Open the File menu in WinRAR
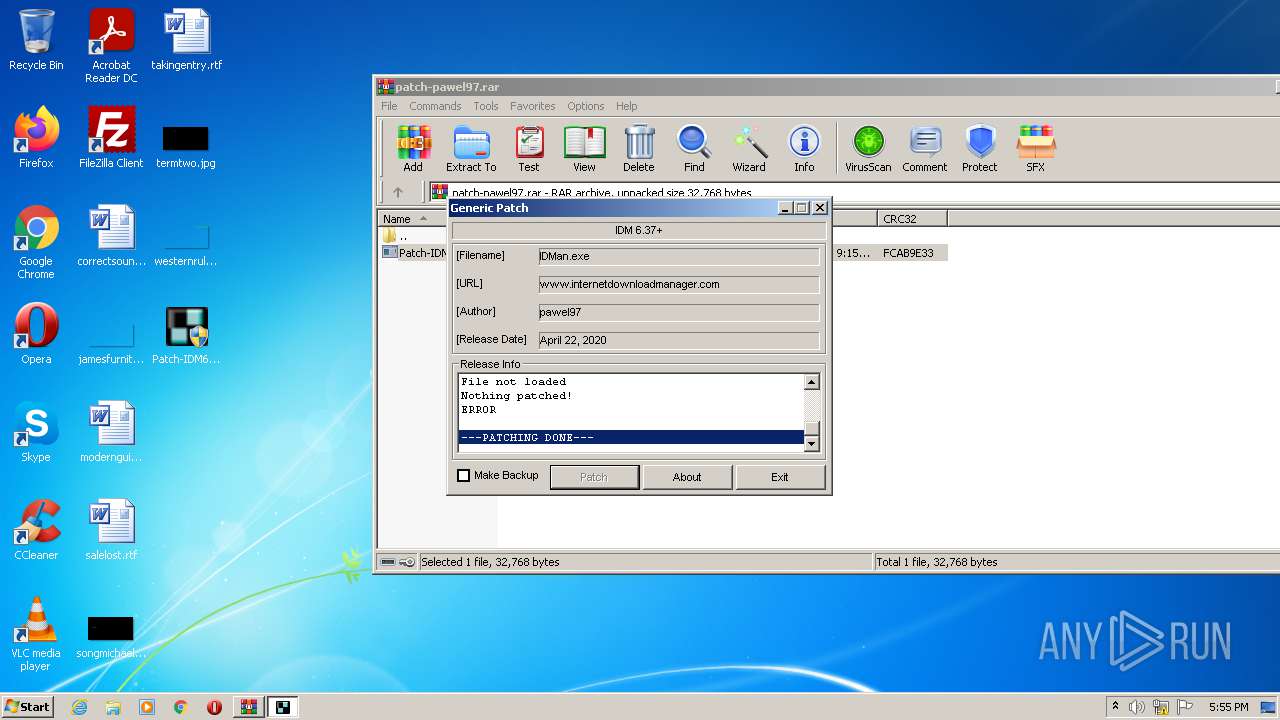Screen dimensions: 1280x720 point(389,106)
